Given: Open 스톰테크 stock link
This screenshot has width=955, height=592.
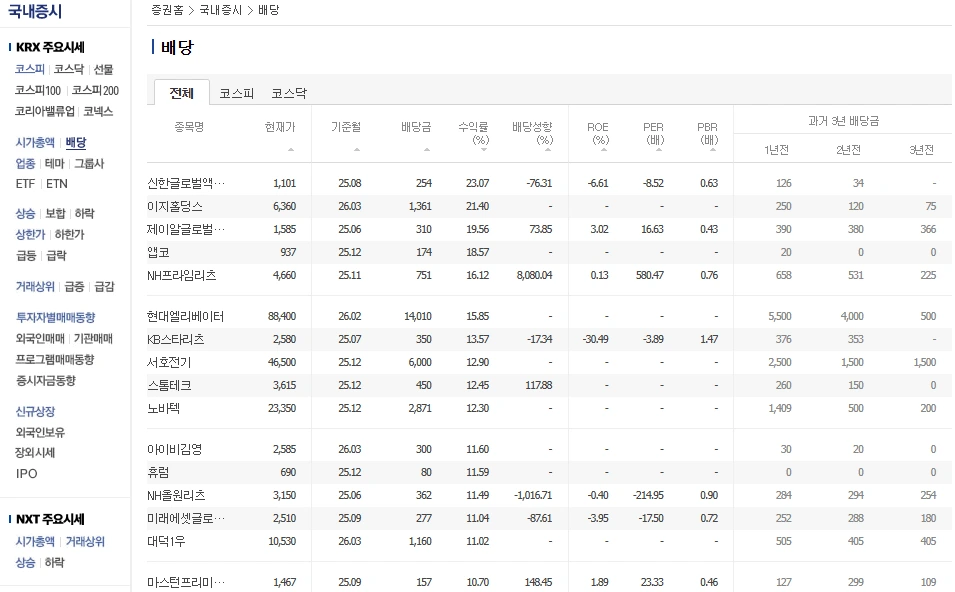Looking at the screenshot, I should pyautogui.click(x=169, y=386).
